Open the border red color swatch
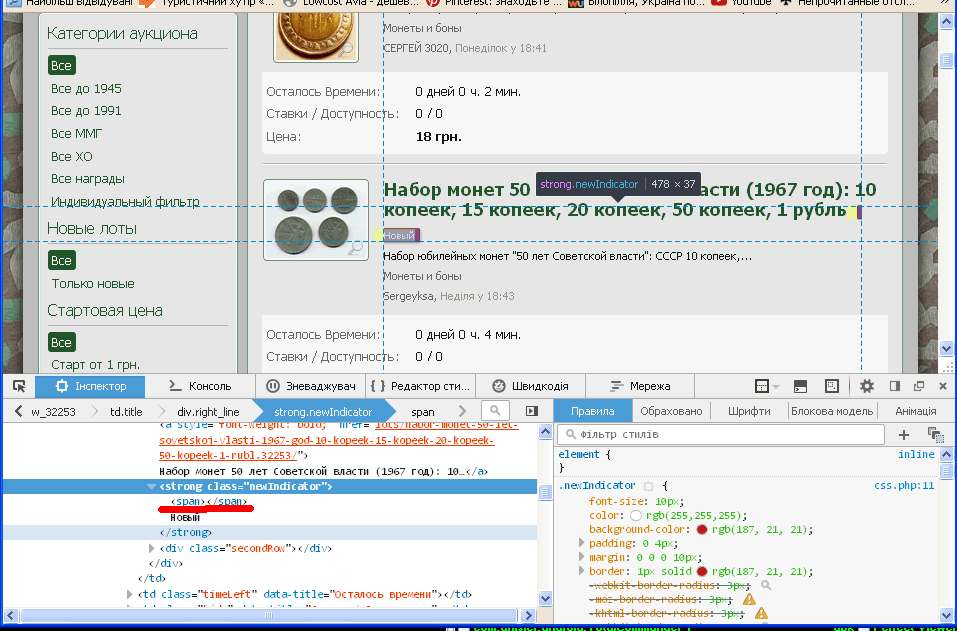This screenshot has height=631, width=957. click(x=702, y=571)
